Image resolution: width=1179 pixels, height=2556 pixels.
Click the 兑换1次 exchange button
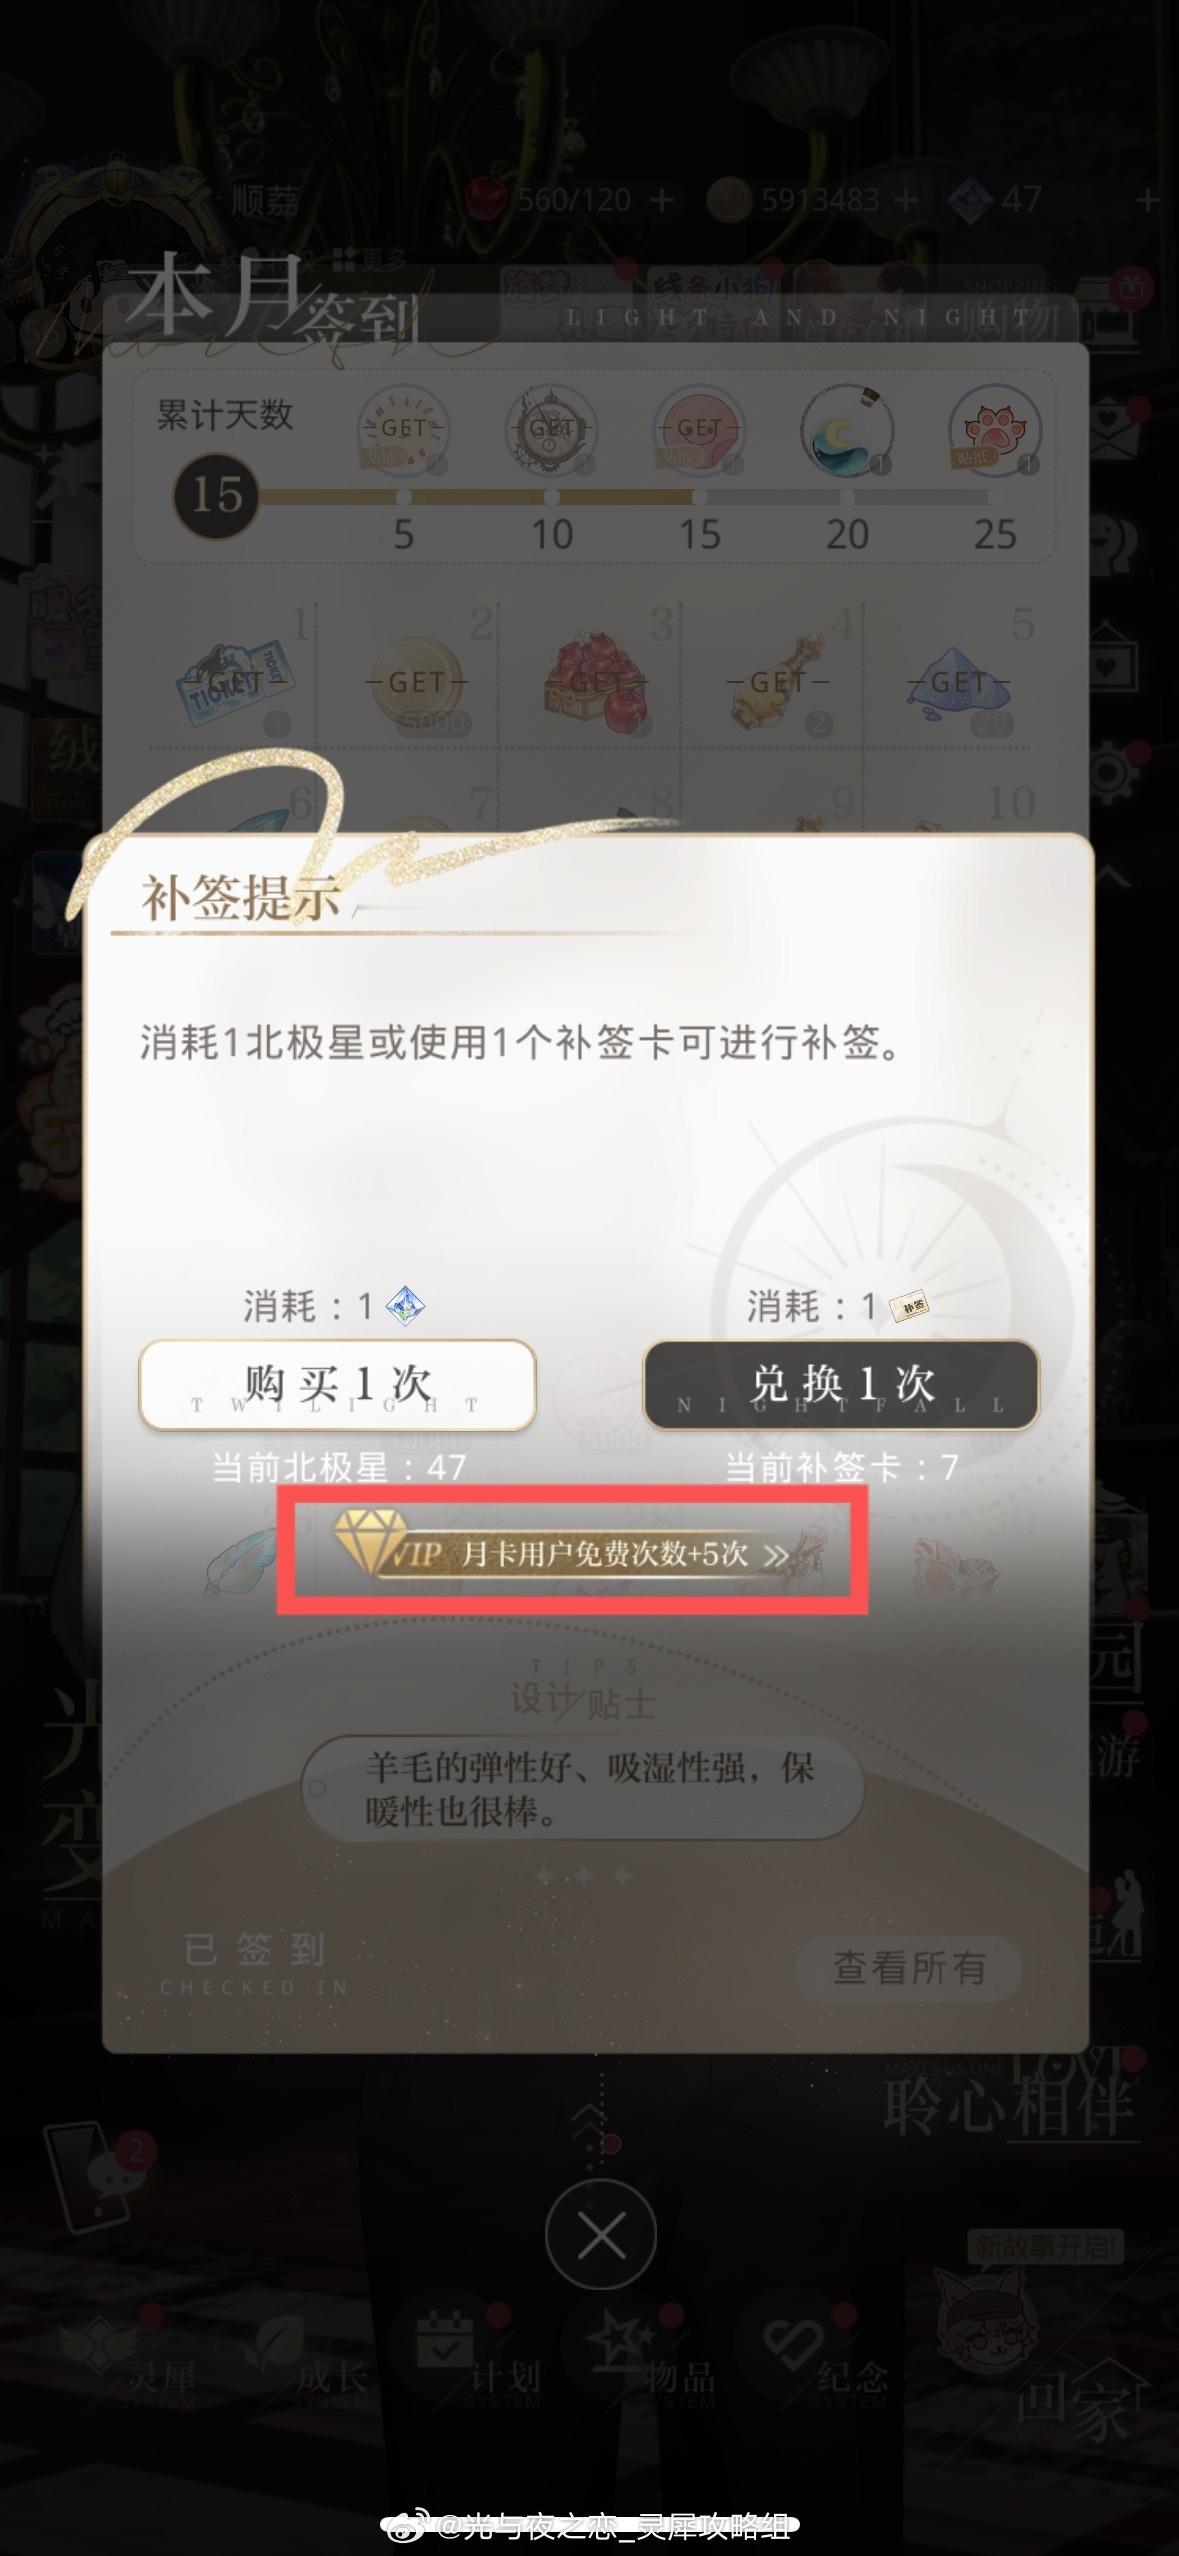(841, 1385)
